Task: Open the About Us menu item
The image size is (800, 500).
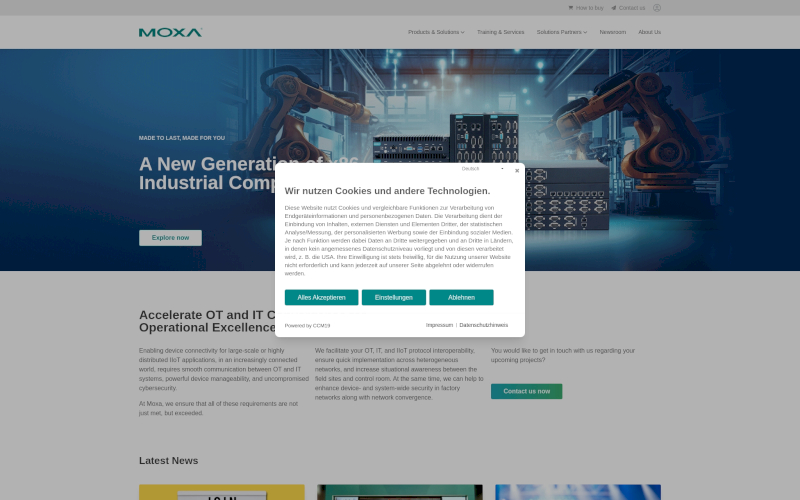Action: (649, 32)
